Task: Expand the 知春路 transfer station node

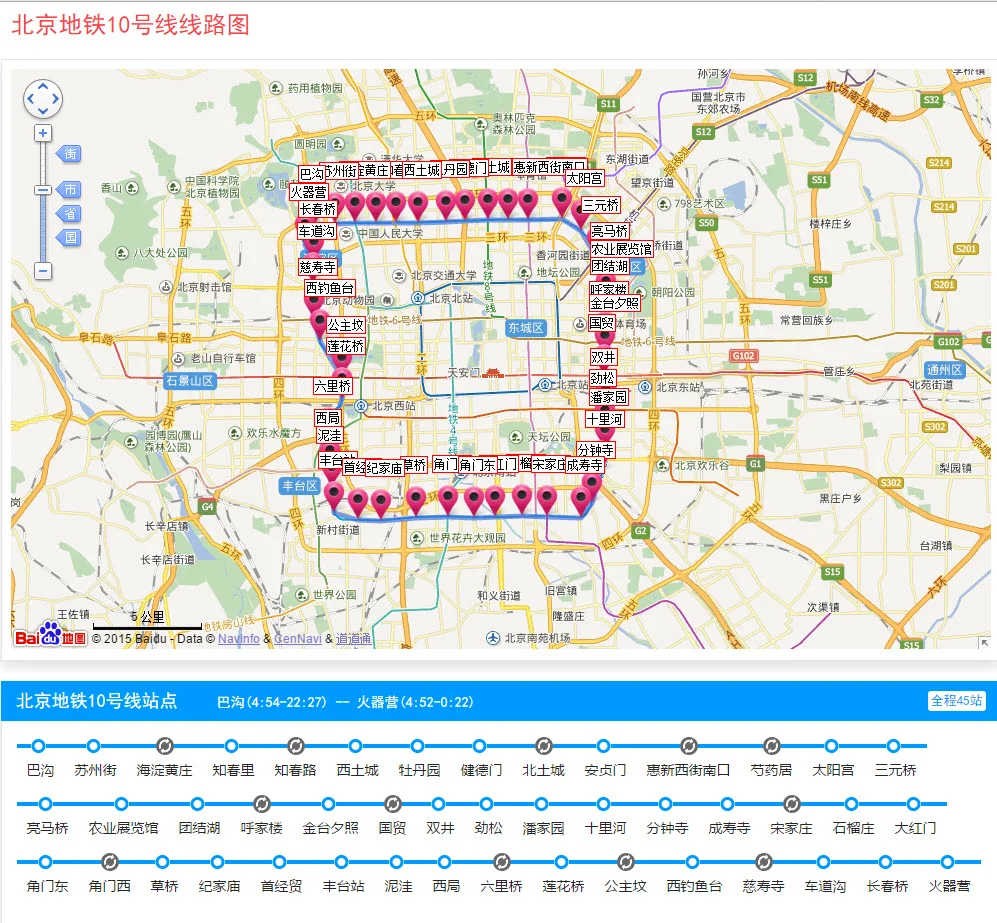Action: 296,745
